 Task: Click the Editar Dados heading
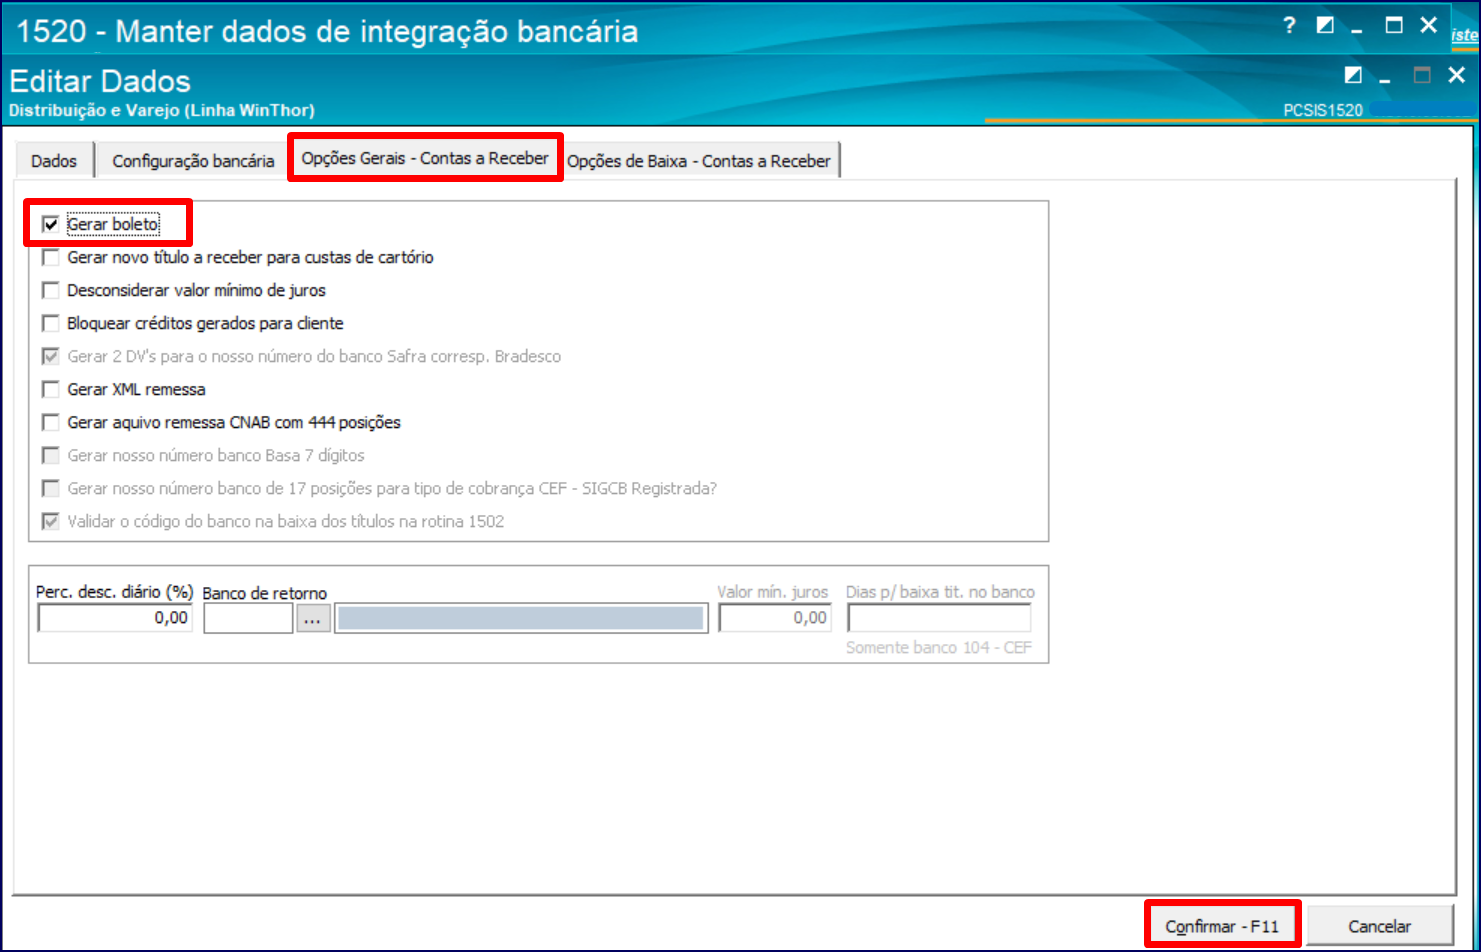[x=100, y=81]
